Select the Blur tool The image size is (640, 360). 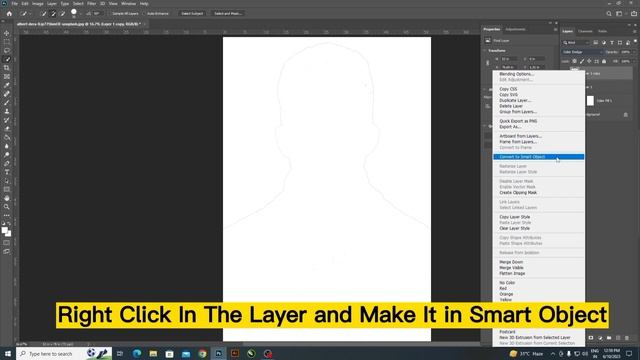point(7,146)
